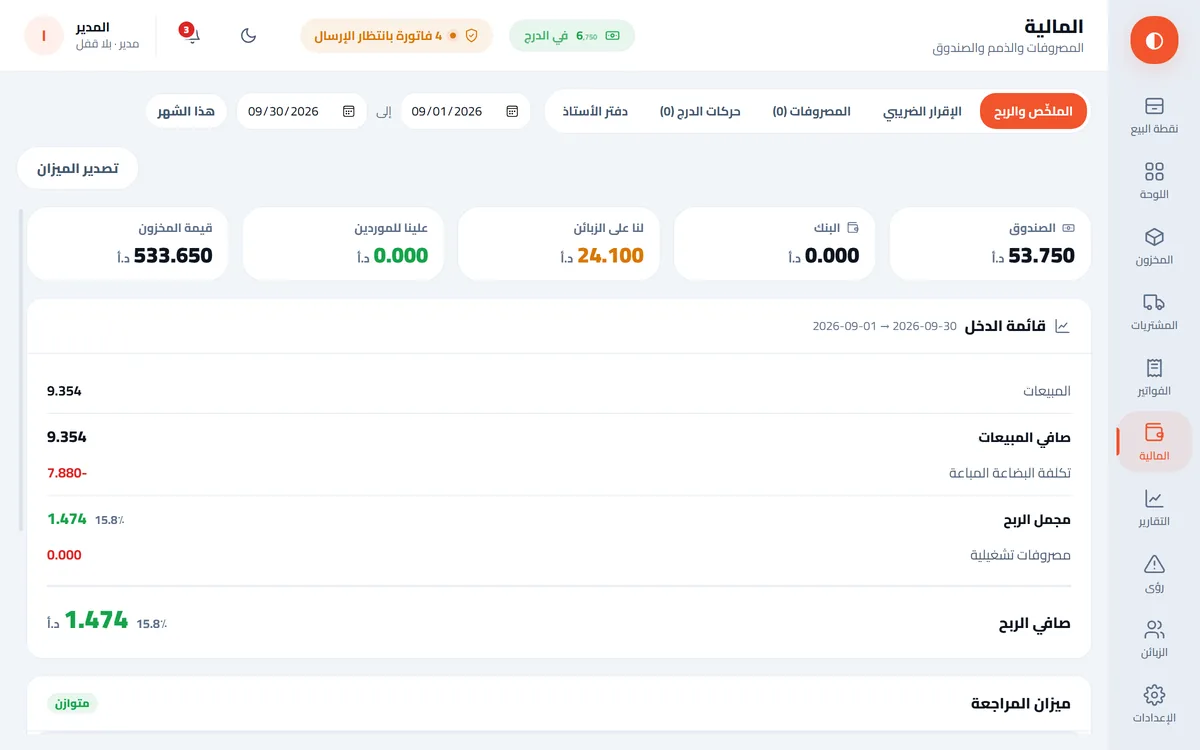
Task: Open رؤى insights warning icon
Action: point(1154,574)
